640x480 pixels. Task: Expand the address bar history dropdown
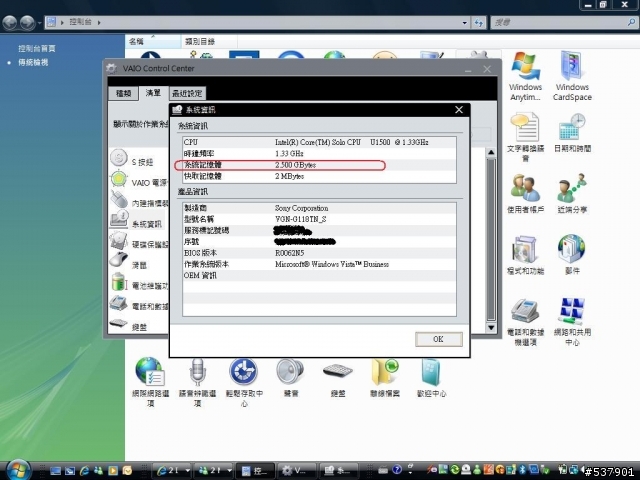tap(464, 23)
